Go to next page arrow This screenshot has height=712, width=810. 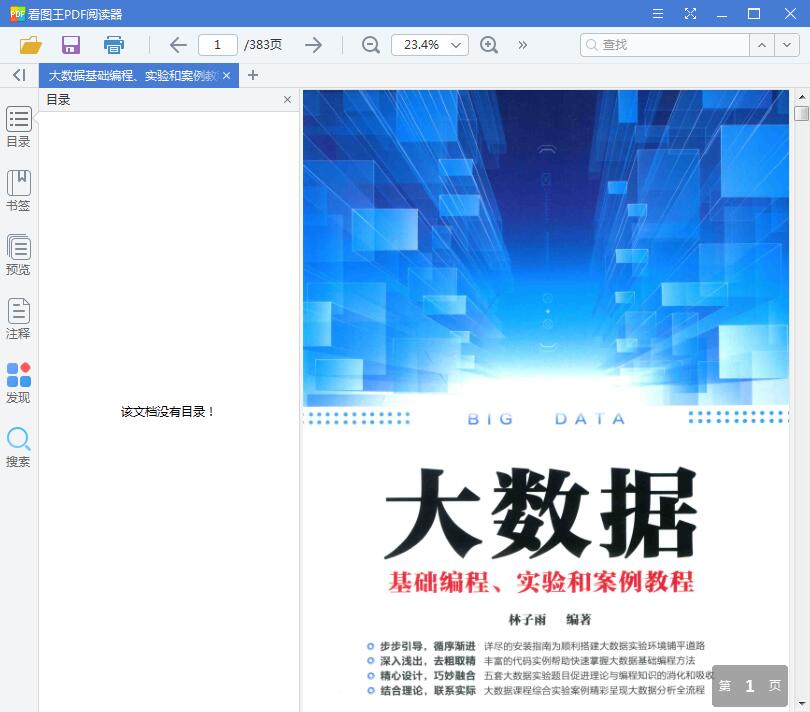[x=313, y=45]
